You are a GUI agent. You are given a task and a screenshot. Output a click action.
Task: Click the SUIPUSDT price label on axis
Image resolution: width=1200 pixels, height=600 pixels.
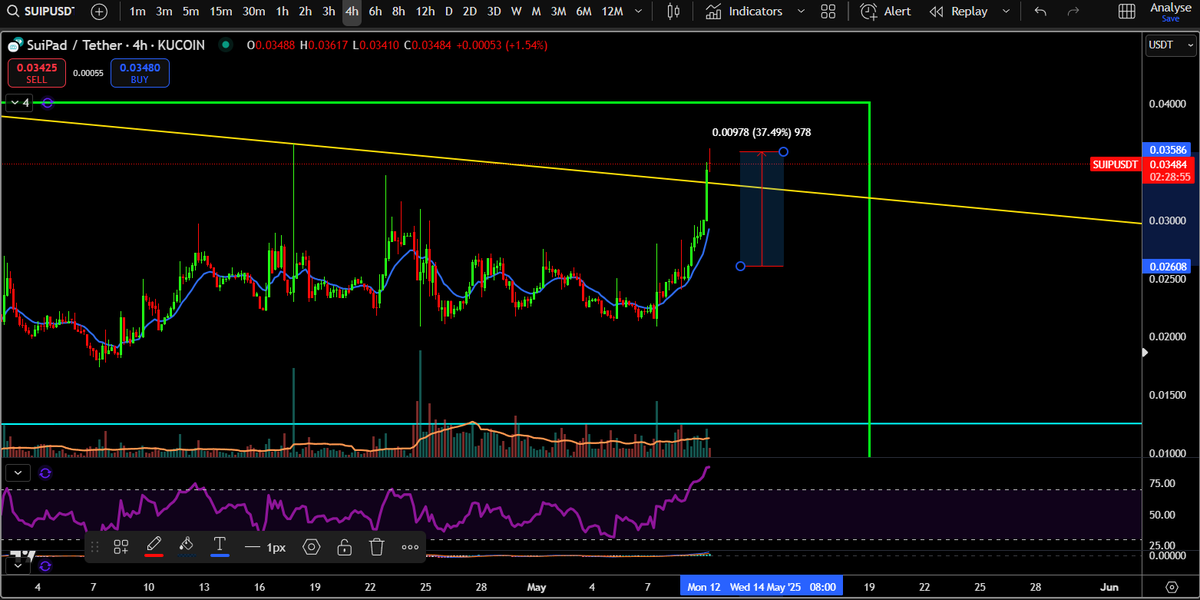pyautogui.click(x=1116, y=164)
